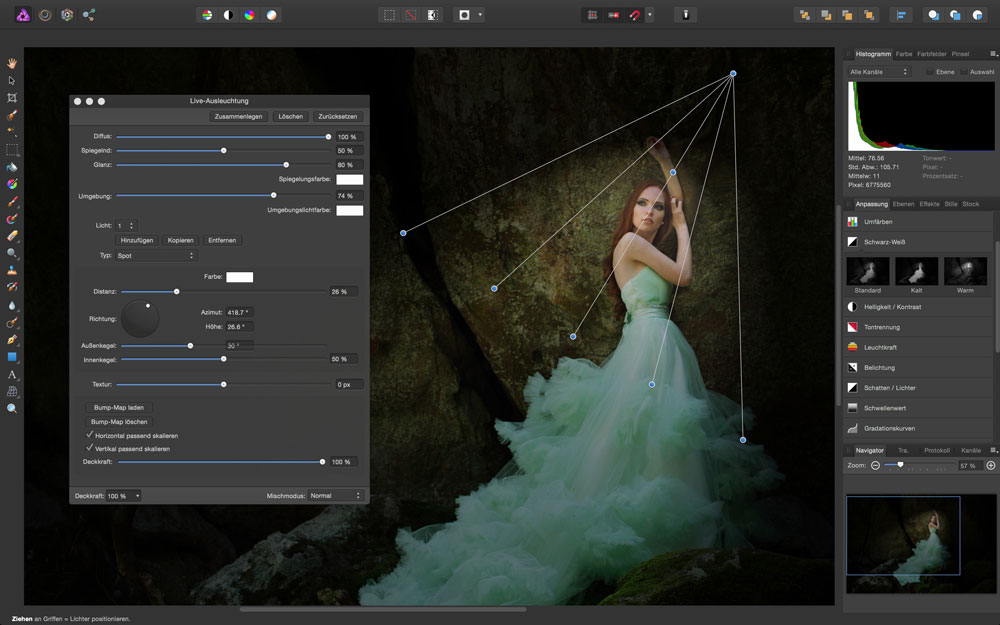Enable Horizontal passend skalieren

[x=88, y=435]
